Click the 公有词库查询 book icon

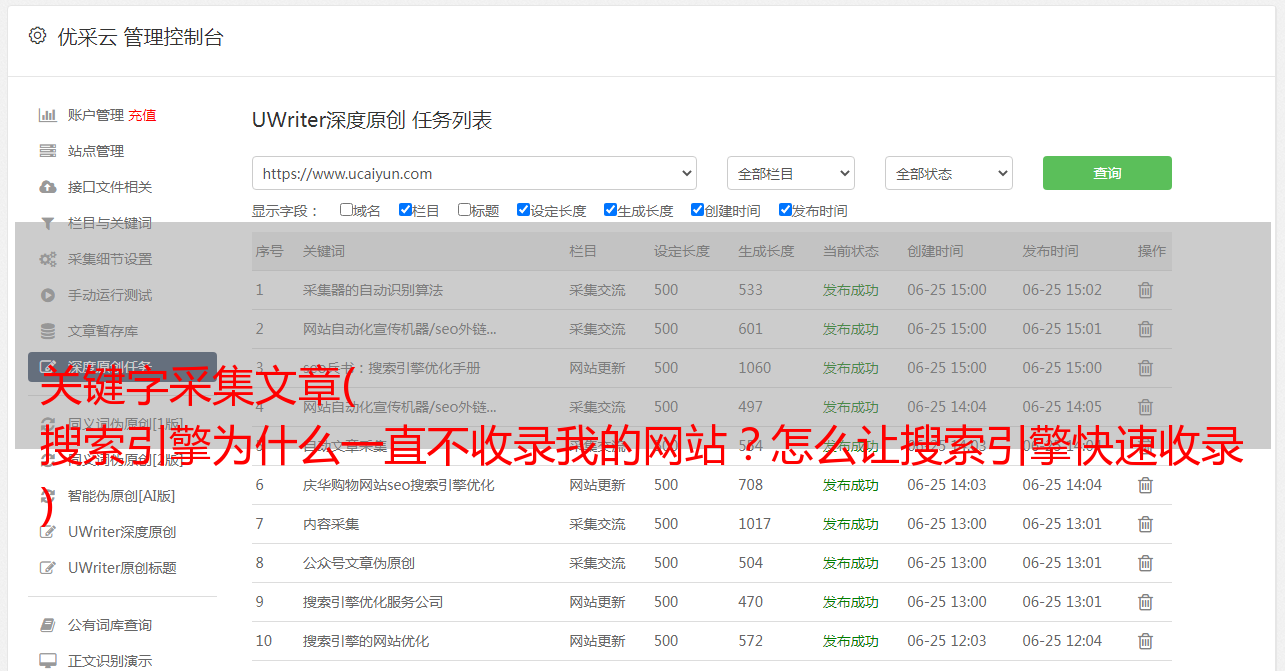point(47,625)
